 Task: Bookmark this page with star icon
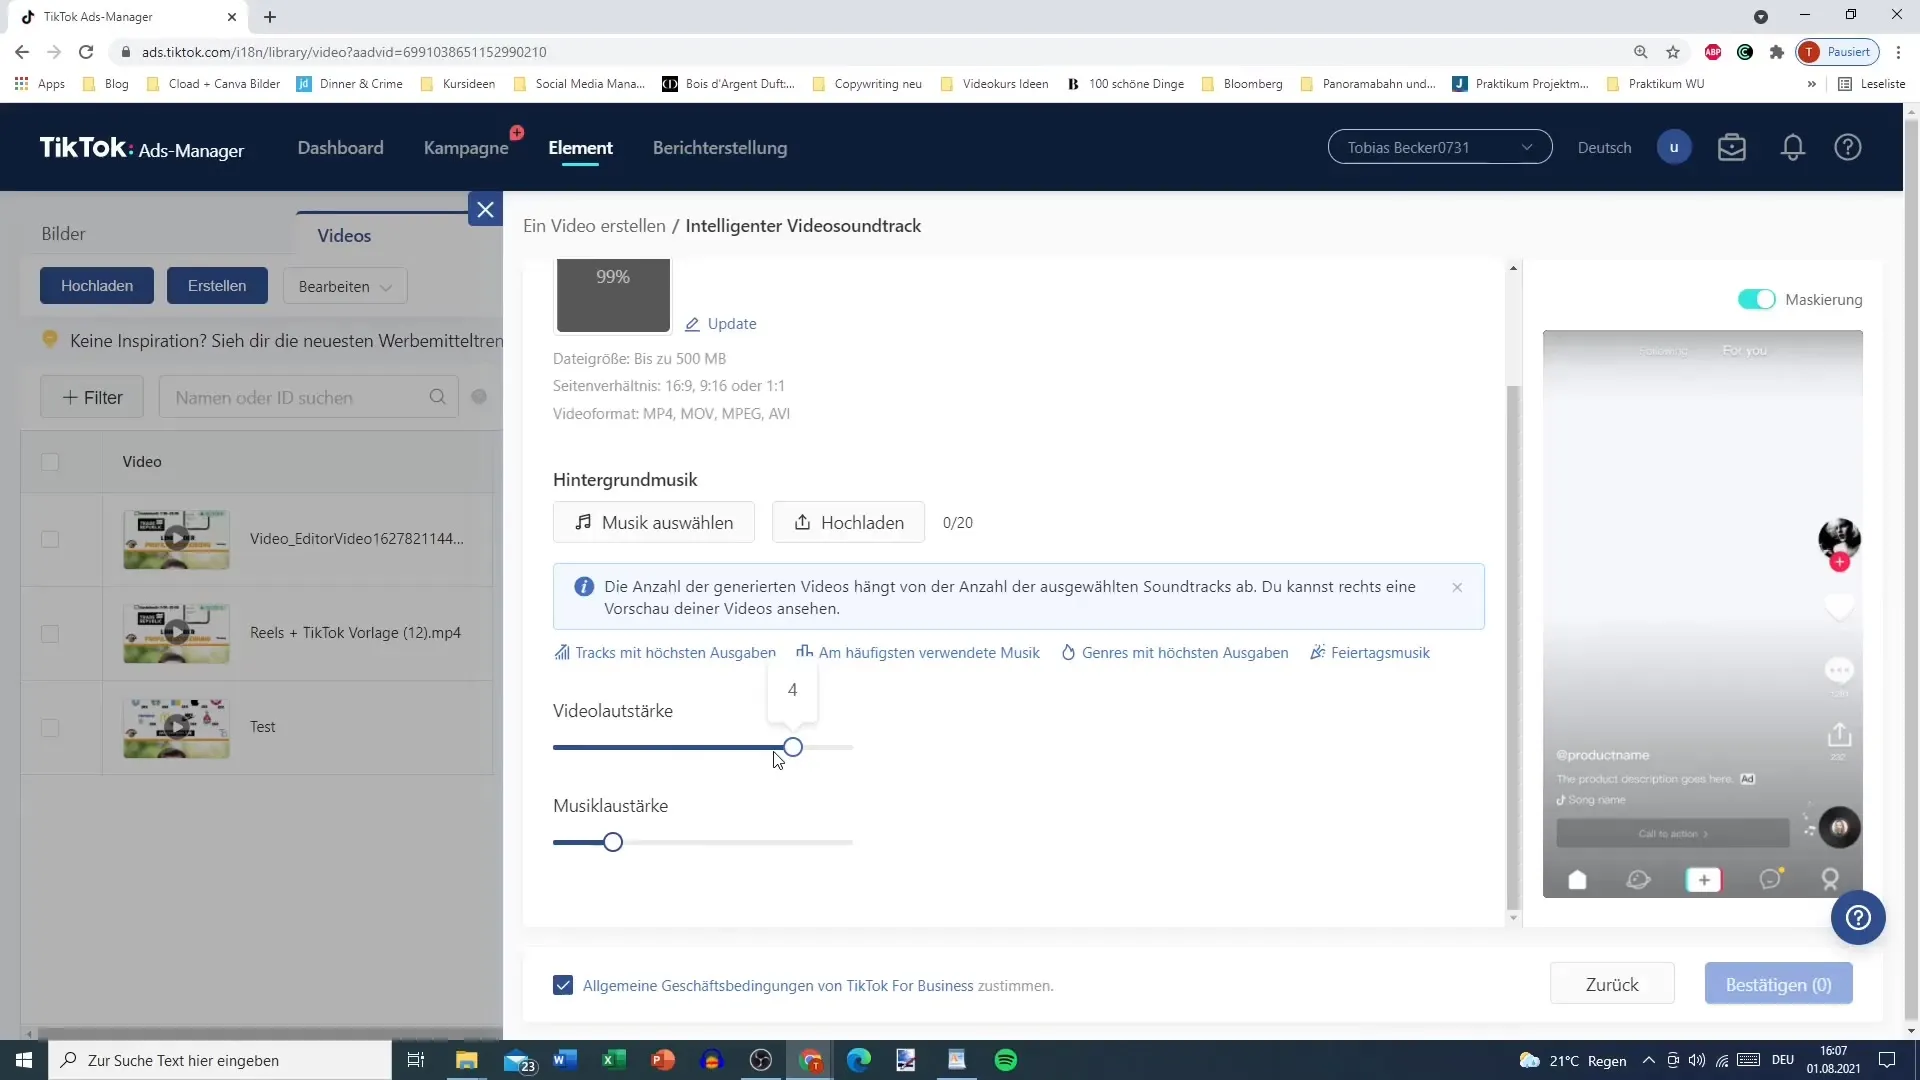coord(1673,52)
